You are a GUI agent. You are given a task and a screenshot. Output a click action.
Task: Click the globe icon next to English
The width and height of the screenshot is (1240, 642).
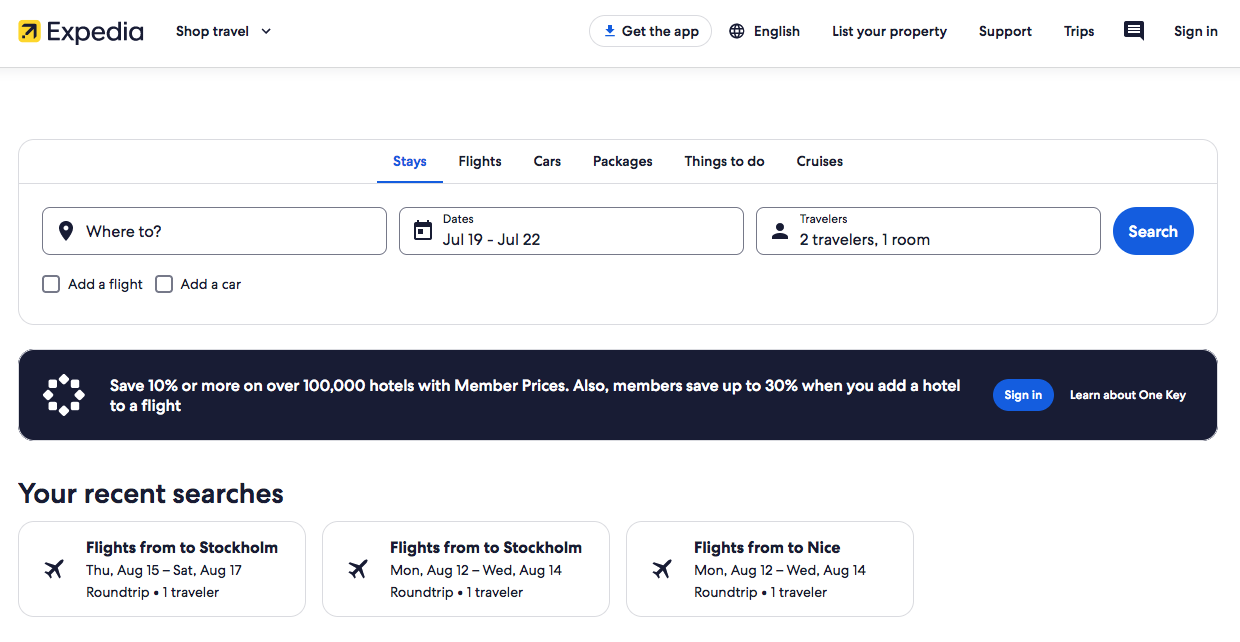735,31
